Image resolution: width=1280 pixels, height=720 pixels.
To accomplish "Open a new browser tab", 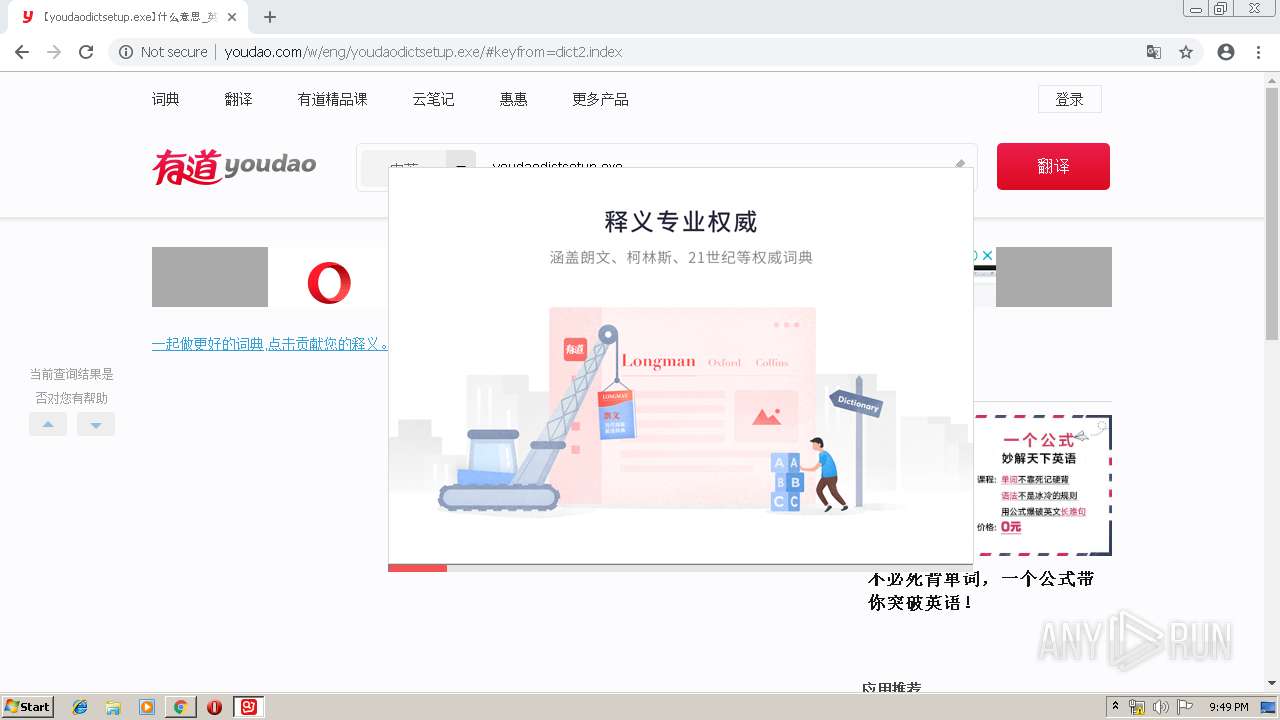I will pyautogui.click(x=270, y=17).
